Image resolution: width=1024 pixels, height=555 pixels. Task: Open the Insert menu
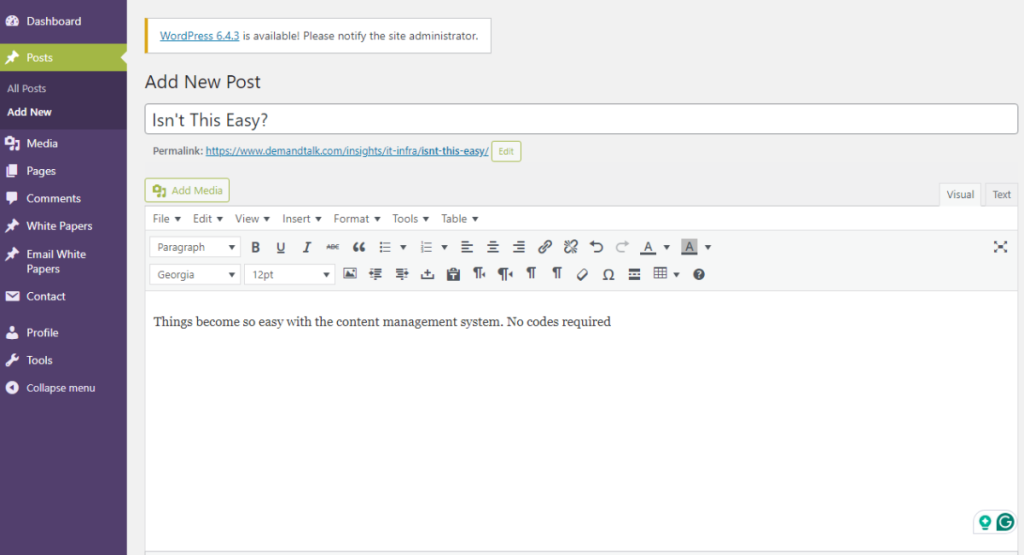(302, 219)
